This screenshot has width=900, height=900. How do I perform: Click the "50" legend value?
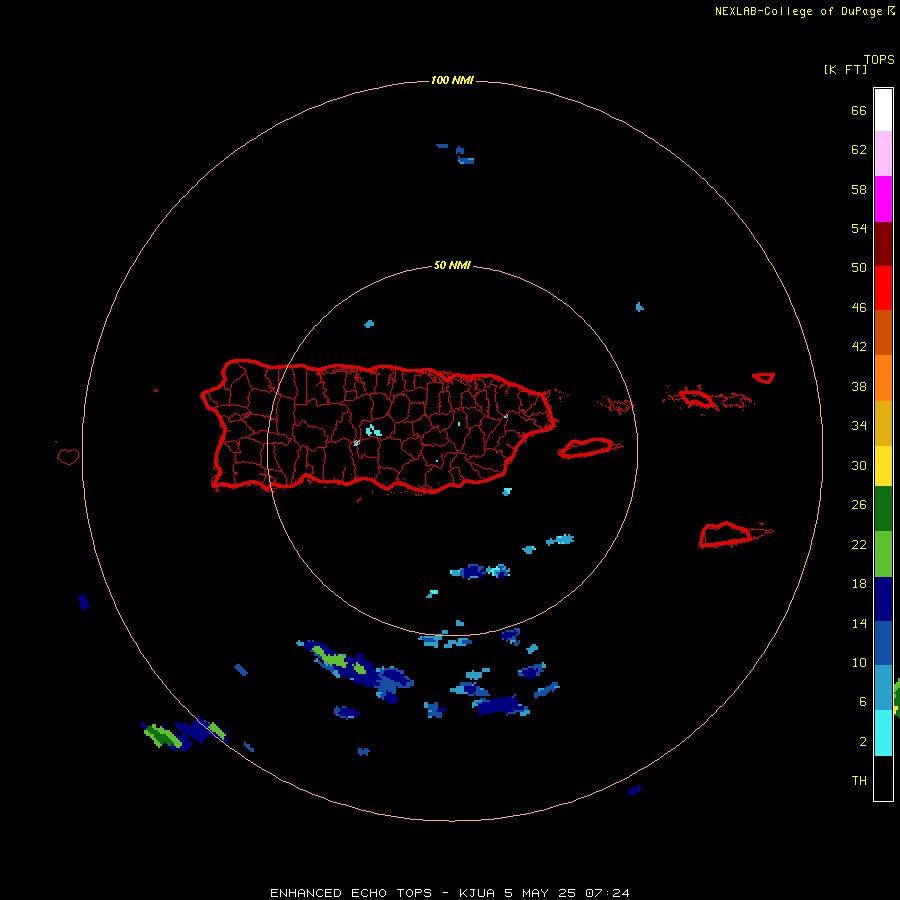[x=859, y=268]
